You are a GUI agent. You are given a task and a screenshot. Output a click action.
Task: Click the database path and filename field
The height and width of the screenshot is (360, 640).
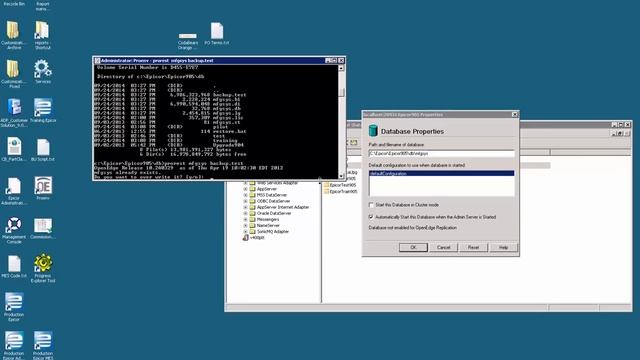pos(441,153)
